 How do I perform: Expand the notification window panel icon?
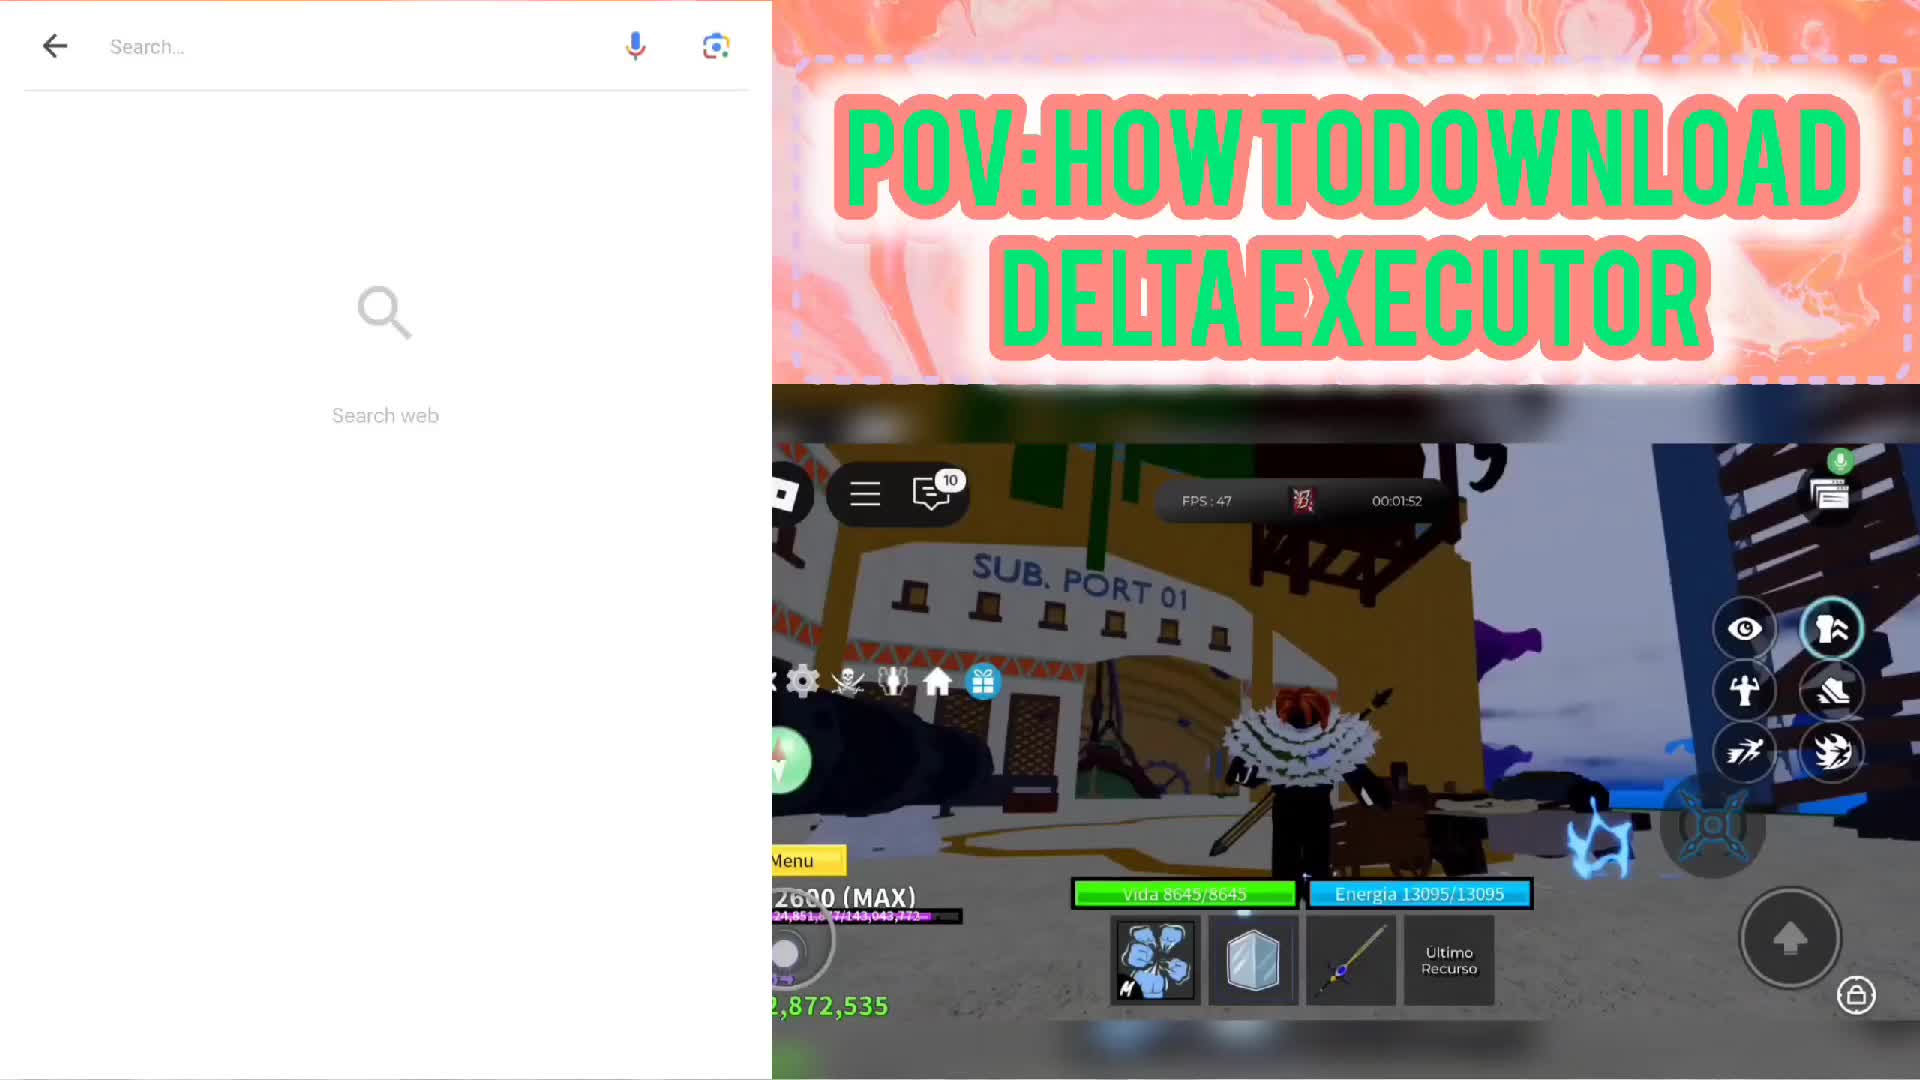point(1830,492)
